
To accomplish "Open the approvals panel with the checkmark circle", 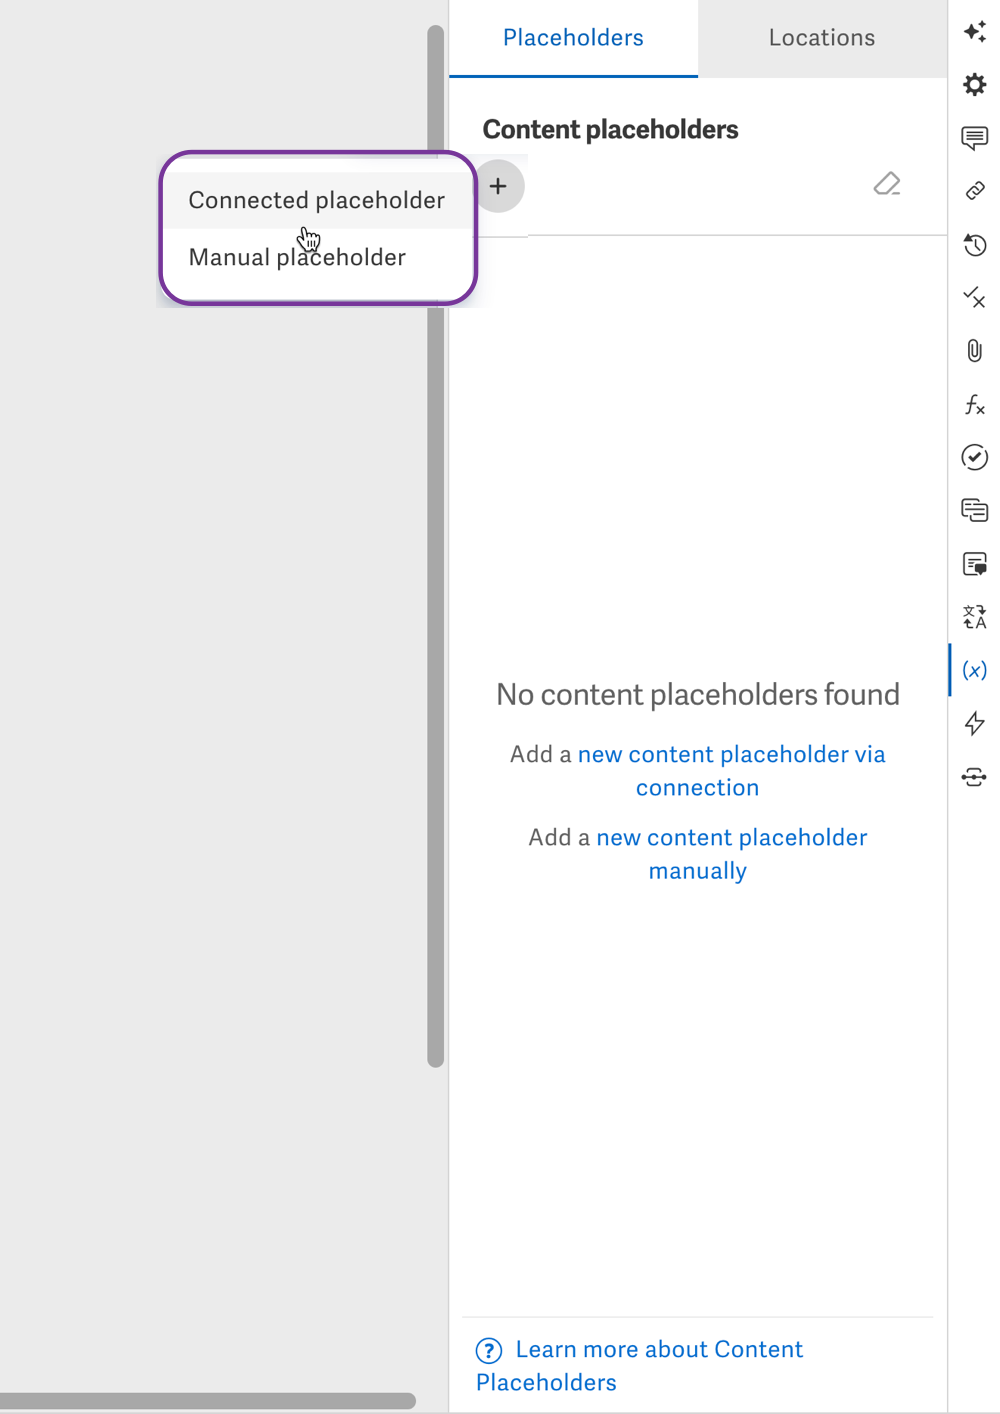I will pos(975,458).
